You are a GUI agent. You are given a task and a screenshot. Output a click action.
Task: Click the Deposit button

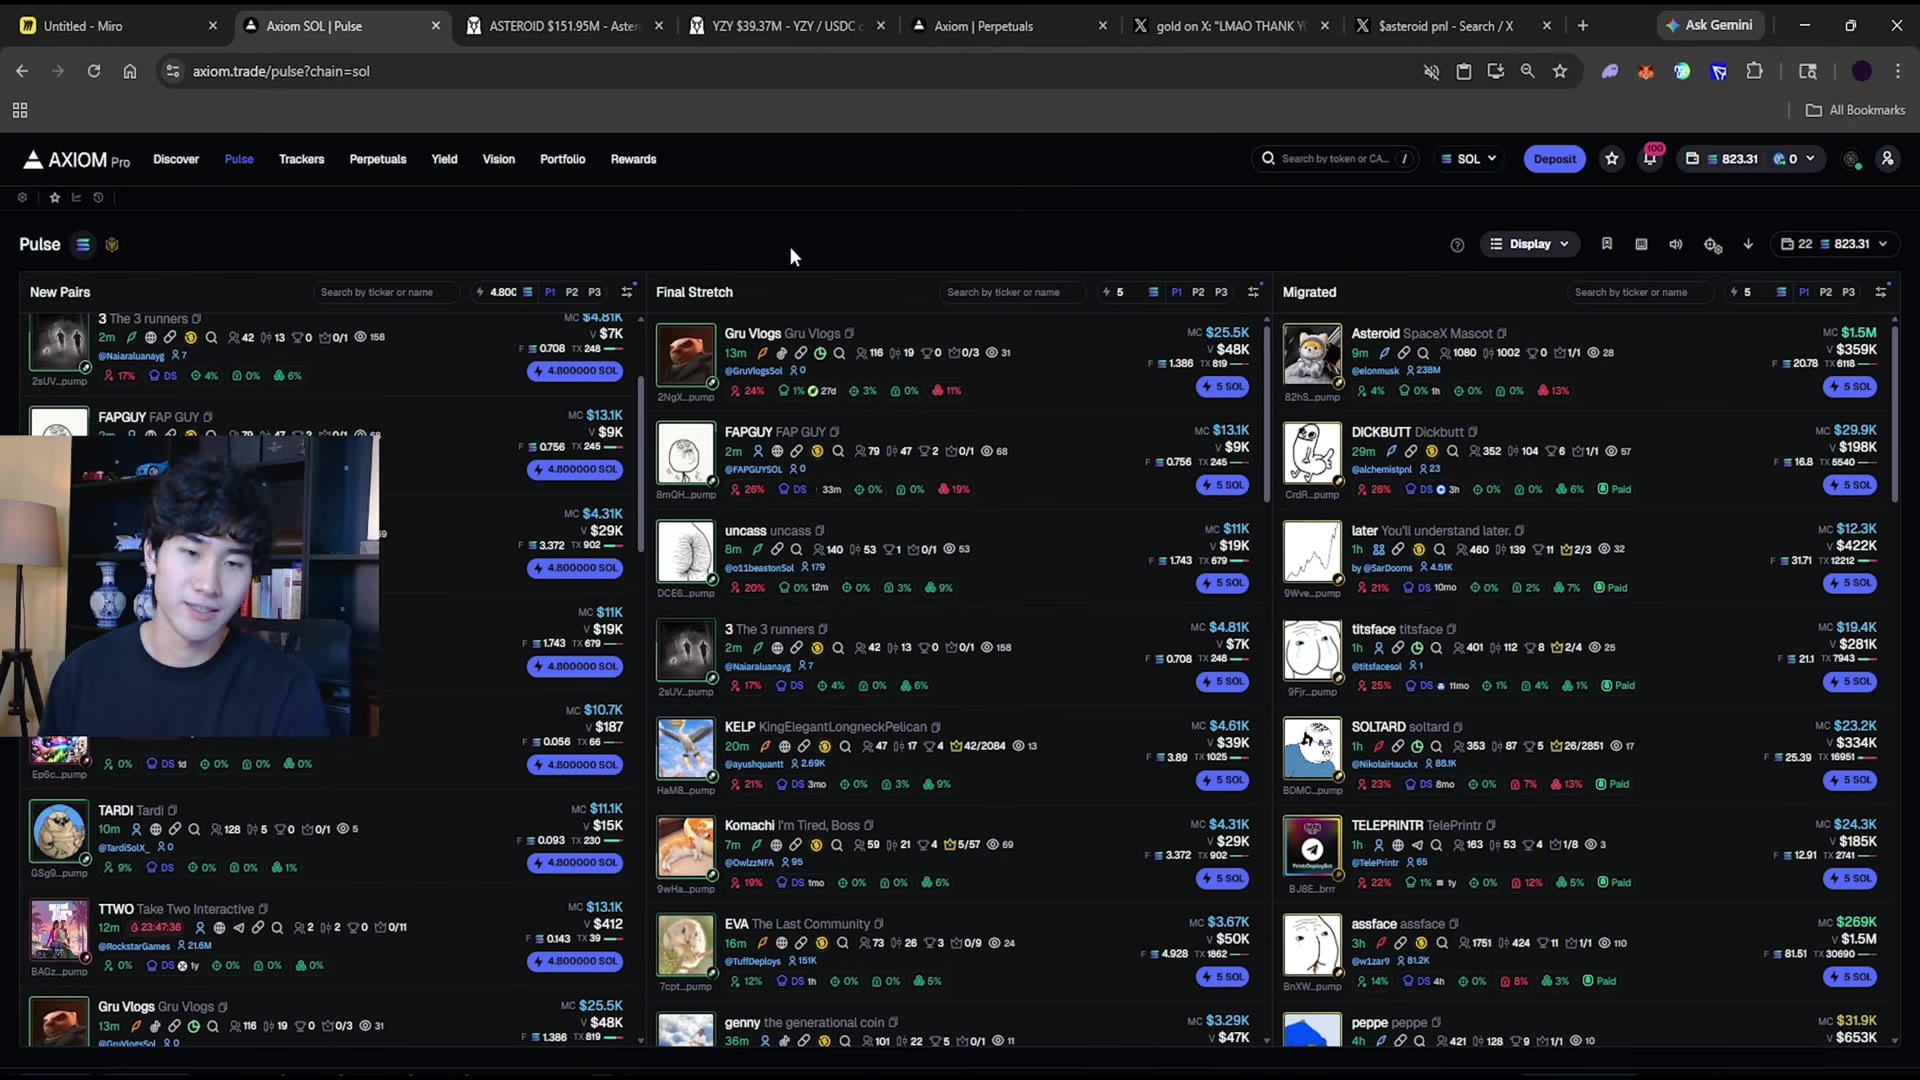1554,159
